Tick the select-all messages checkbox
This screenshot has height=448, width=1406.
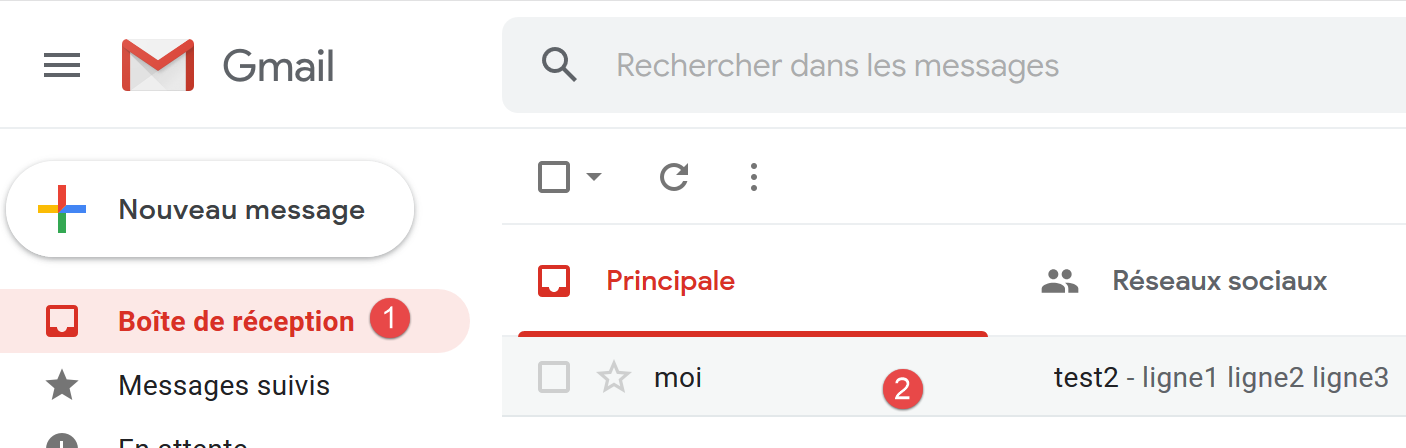tap(554, 178)
